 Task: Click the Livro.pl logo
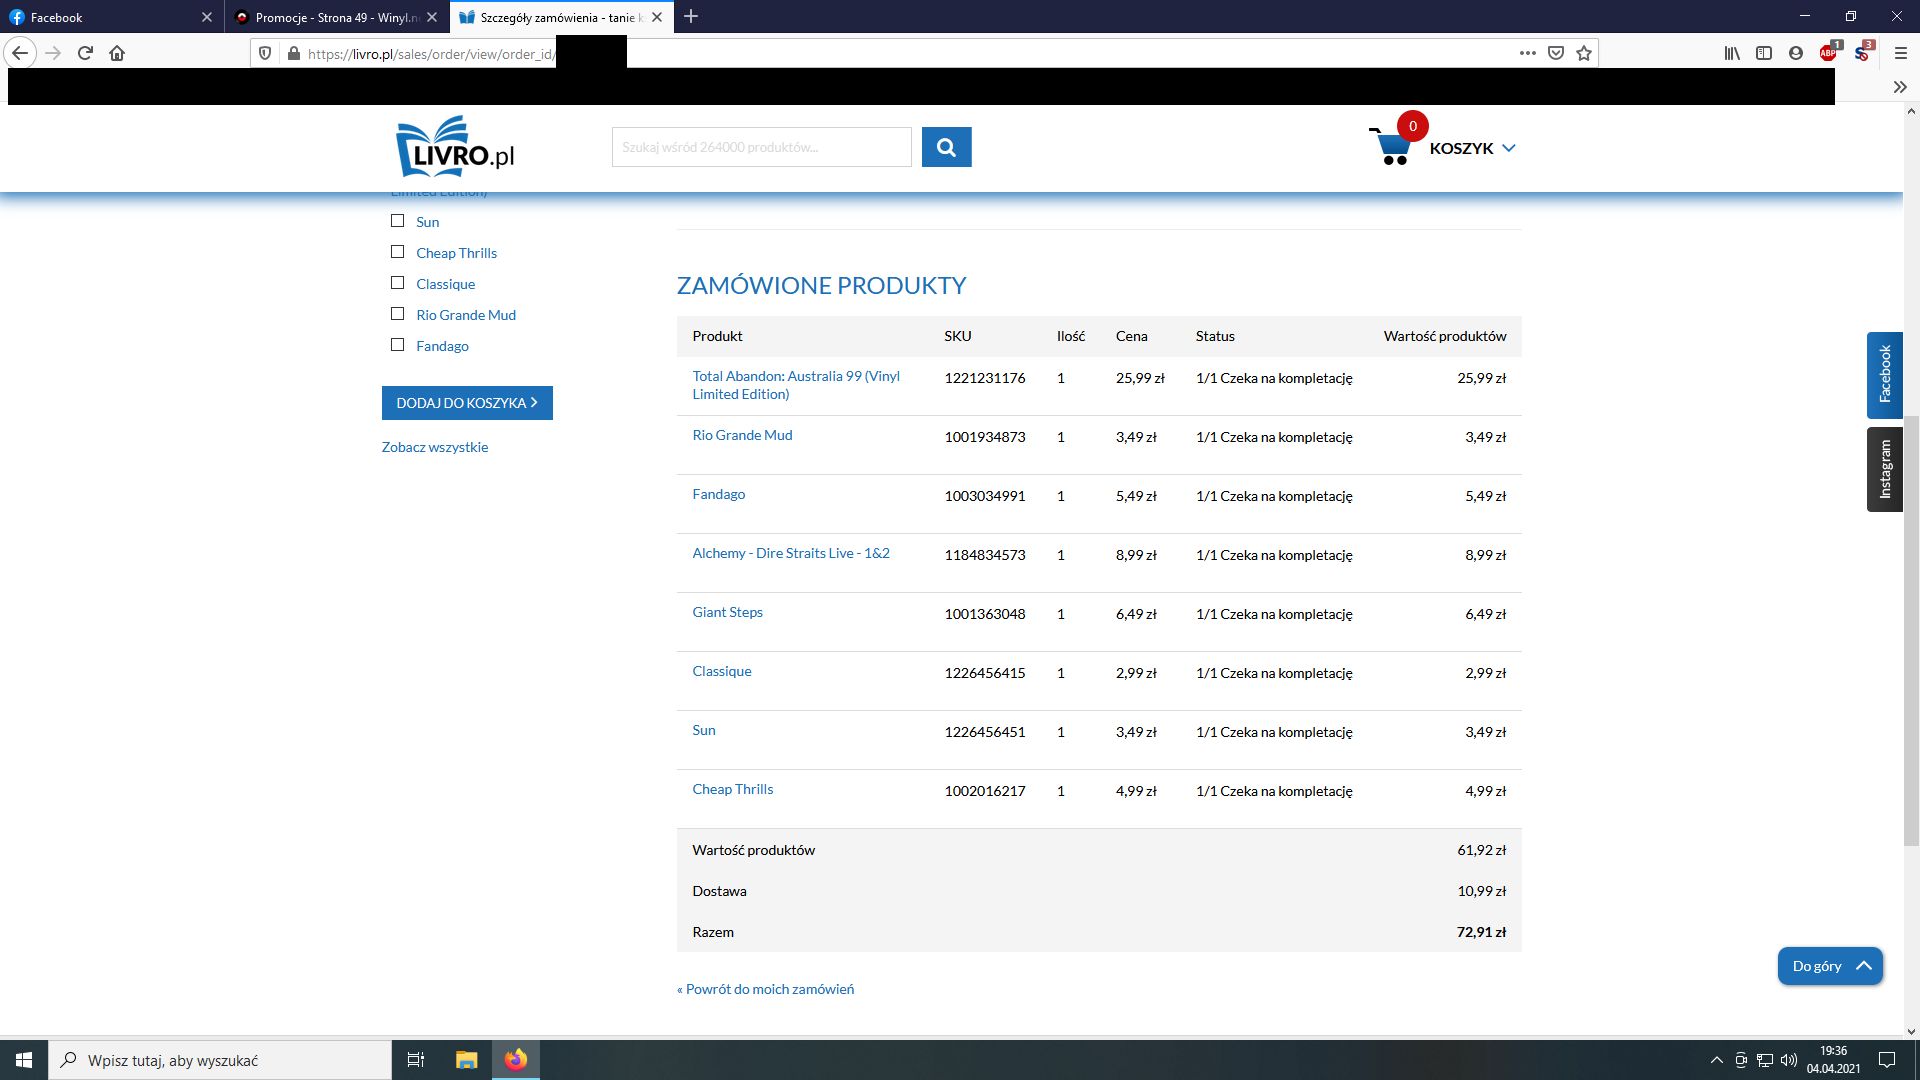point(455,147)
